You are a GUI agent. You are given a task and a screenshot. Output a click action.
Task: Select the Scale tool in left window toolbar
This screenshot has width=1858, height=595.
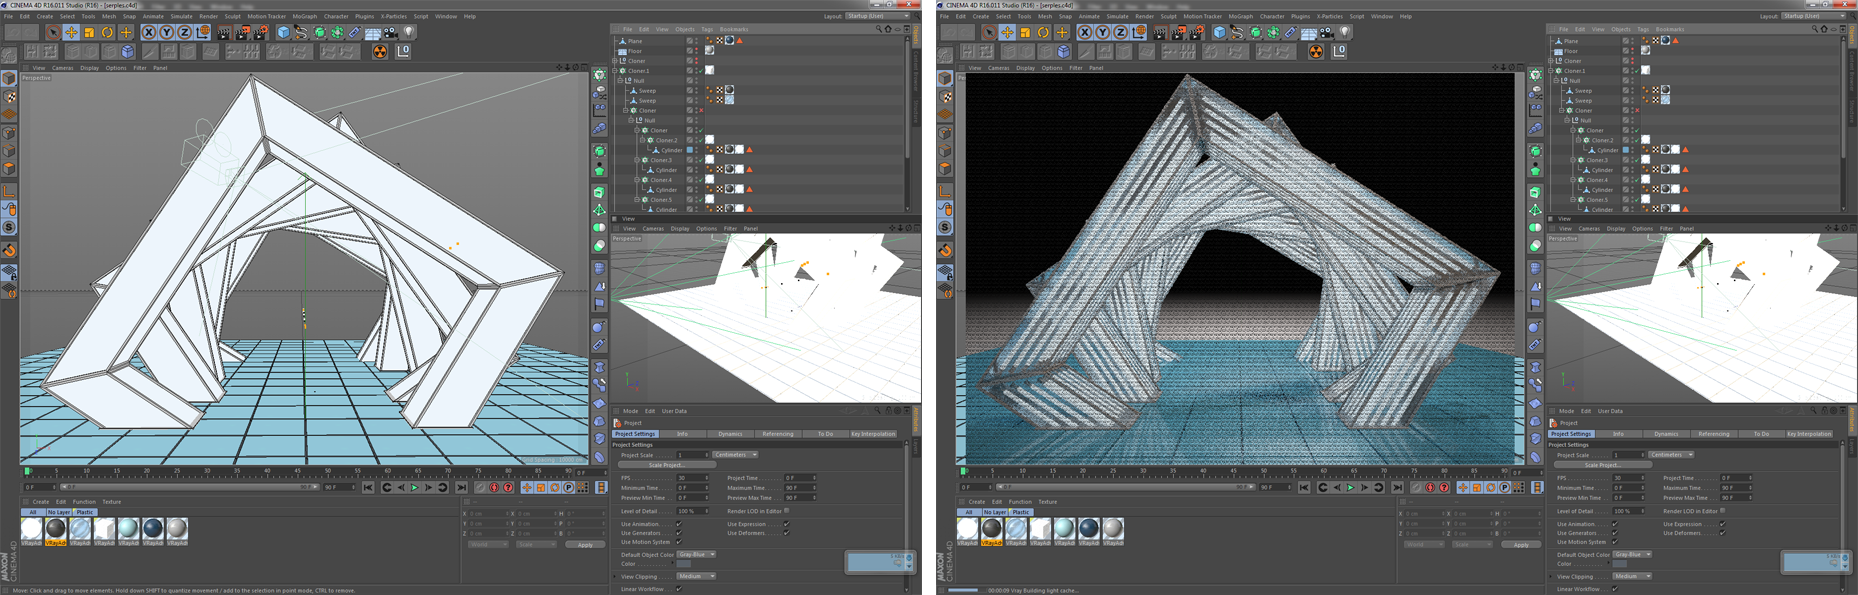[89, 32]
